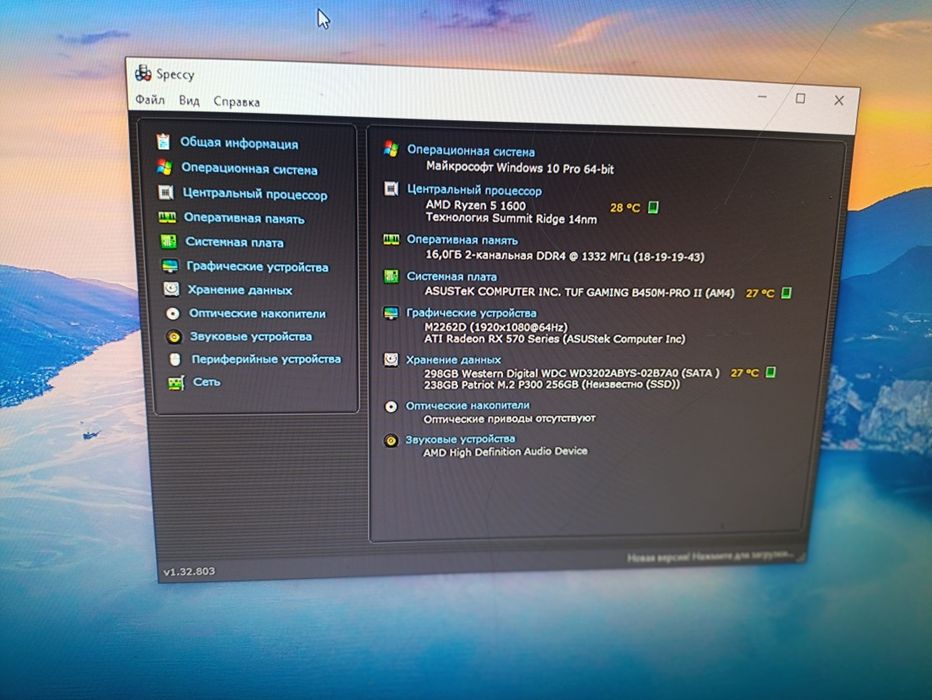The width and height of the screenshot is (932, 700).
Task: Click the CPU chip icon in sidebar
Action: click(166, 192)
